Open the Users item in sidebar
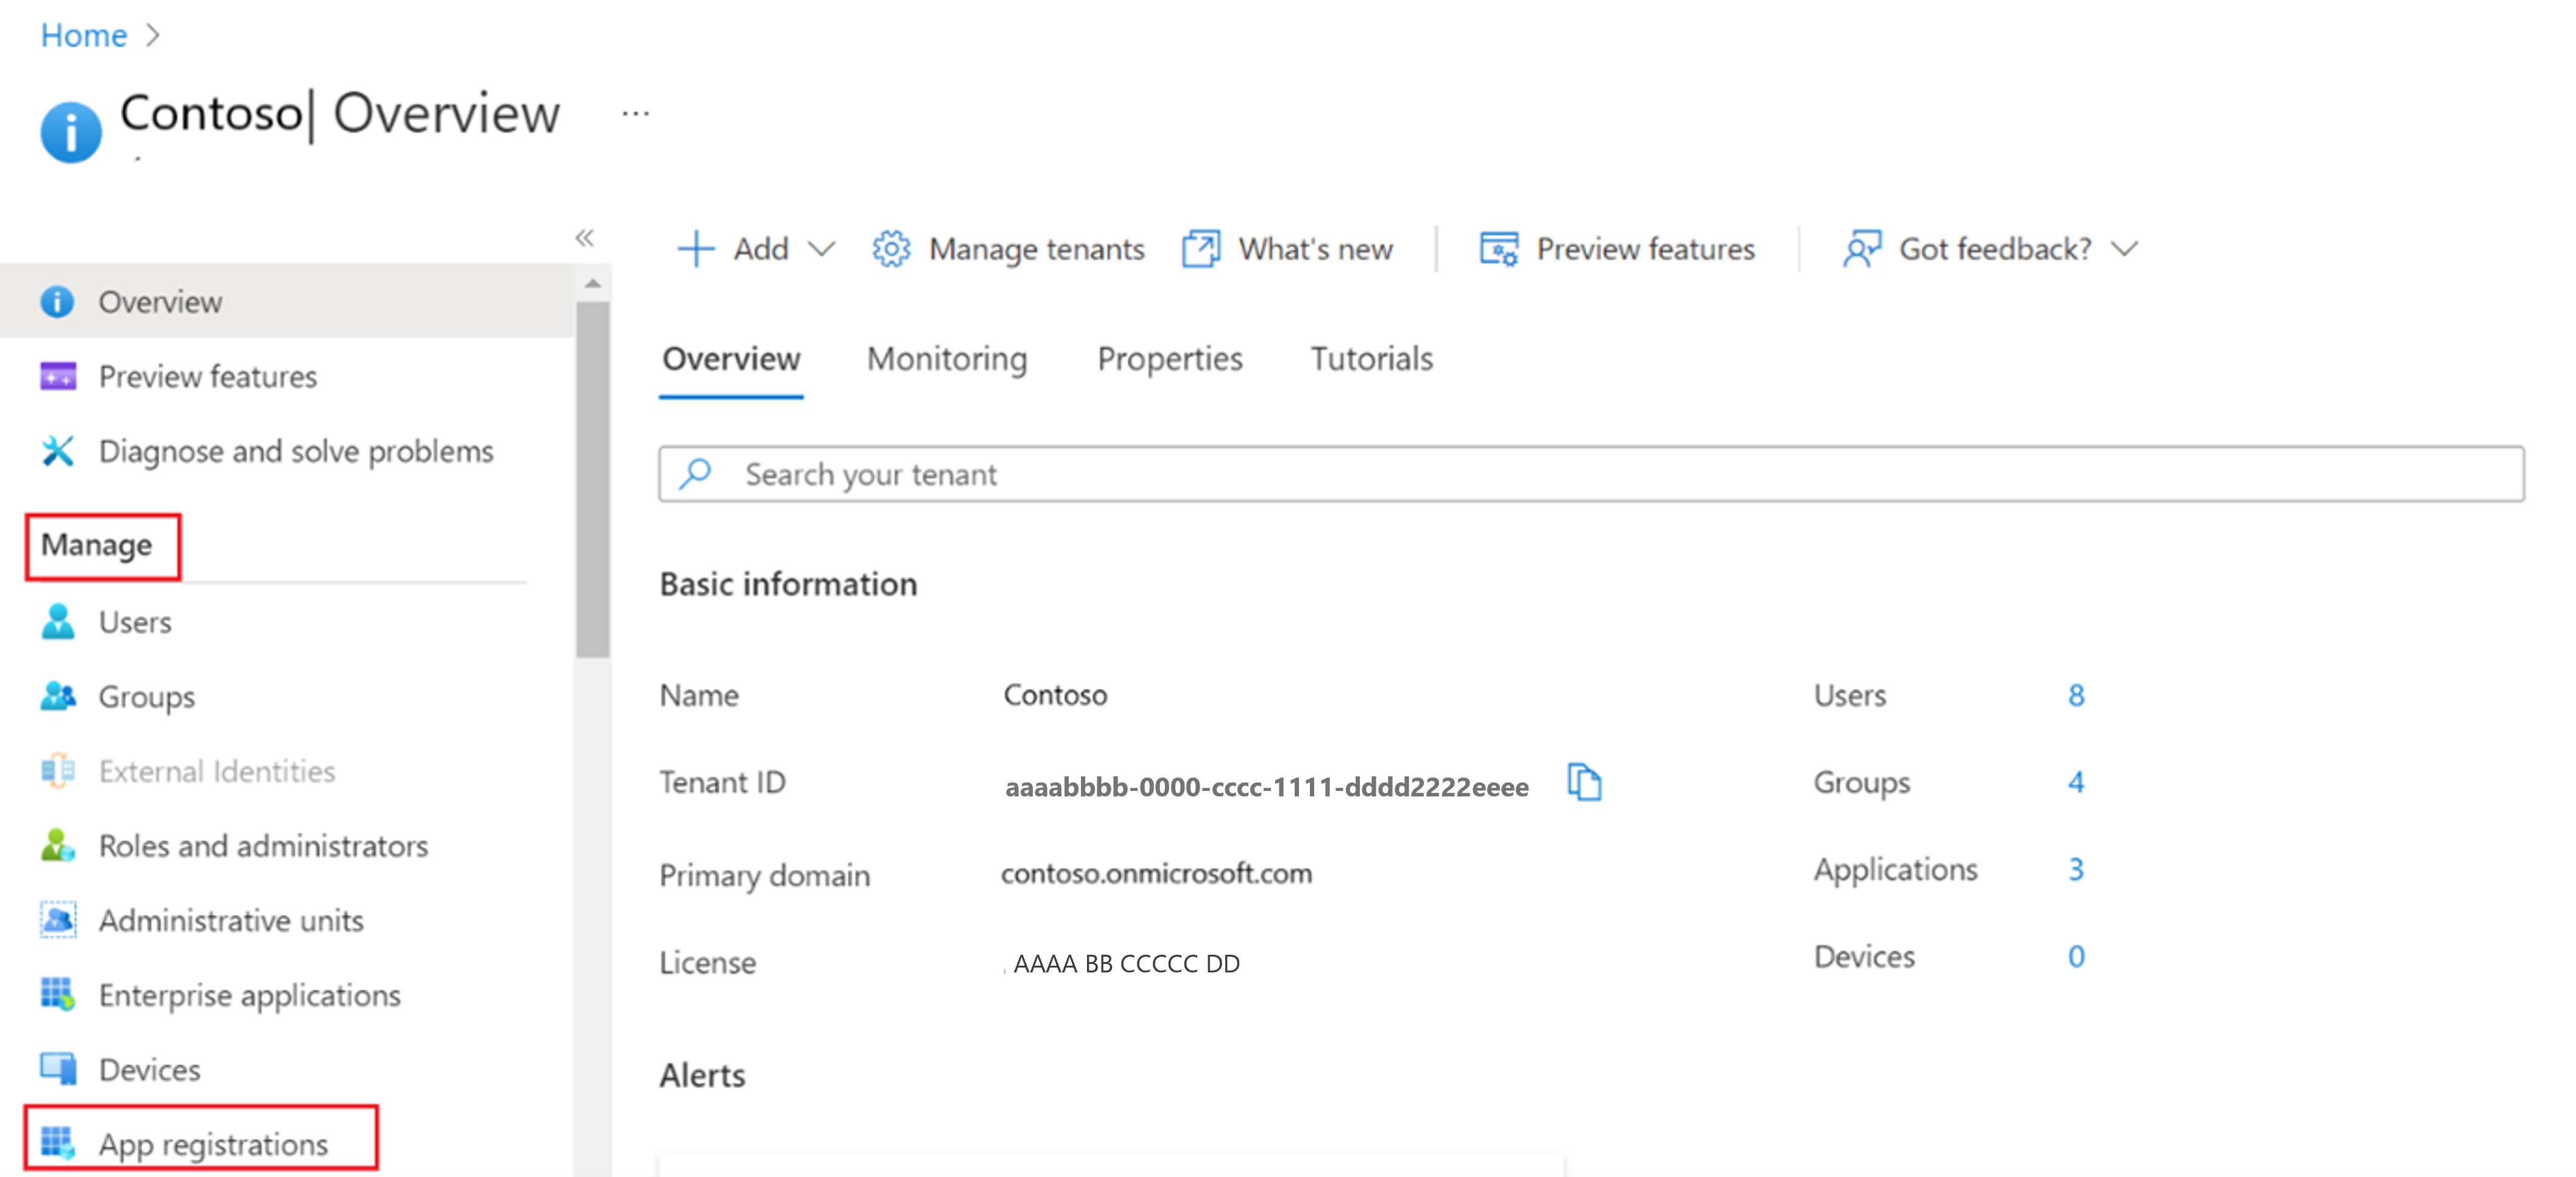Screen dimensions: 2576x1177 [135, 622]
